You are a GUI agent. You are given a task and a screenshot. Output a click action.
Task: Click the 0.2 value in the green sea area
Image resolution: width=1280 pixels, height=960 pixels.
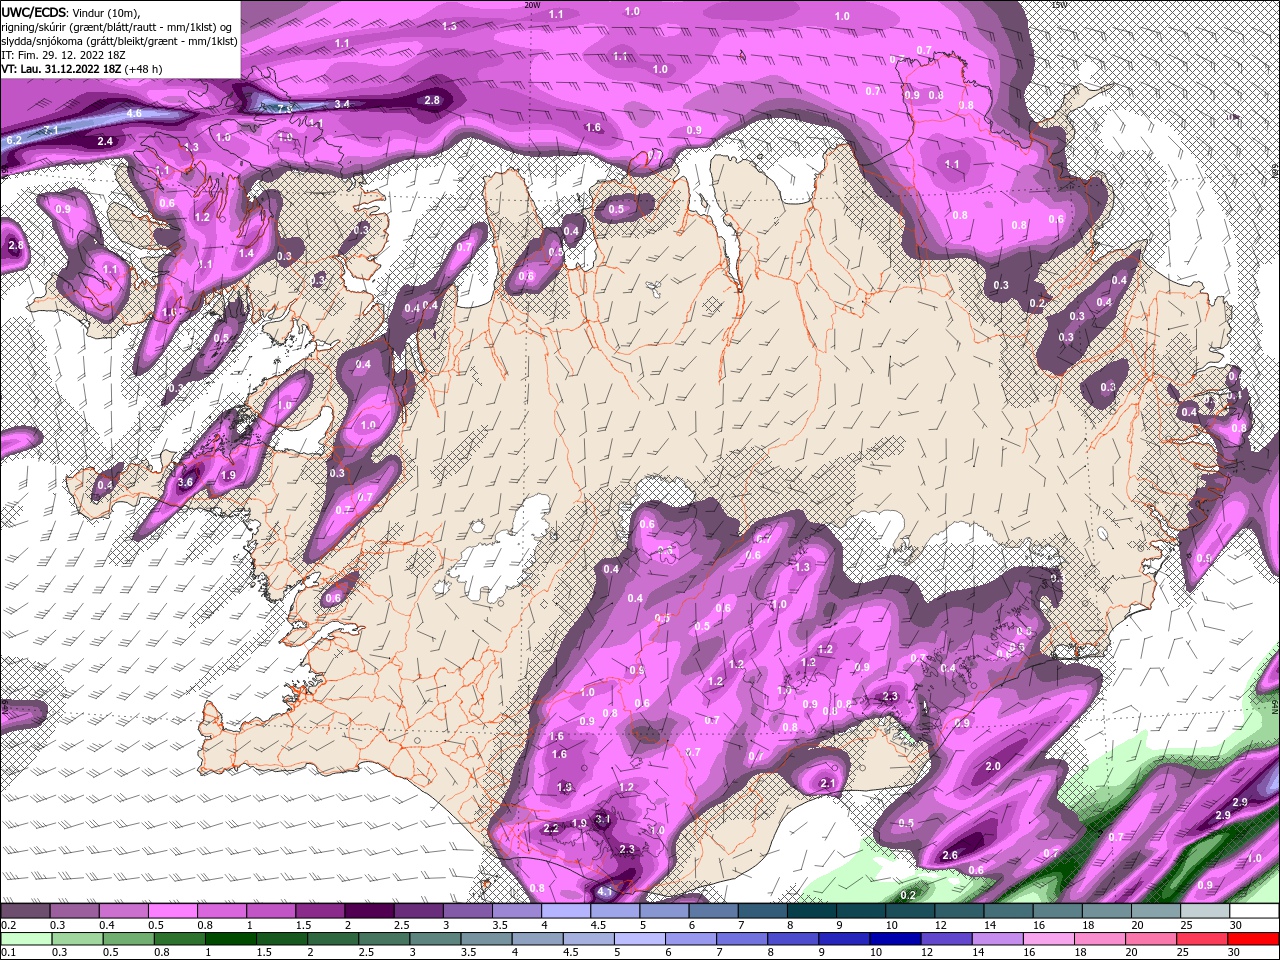click(x=908, y=895)
